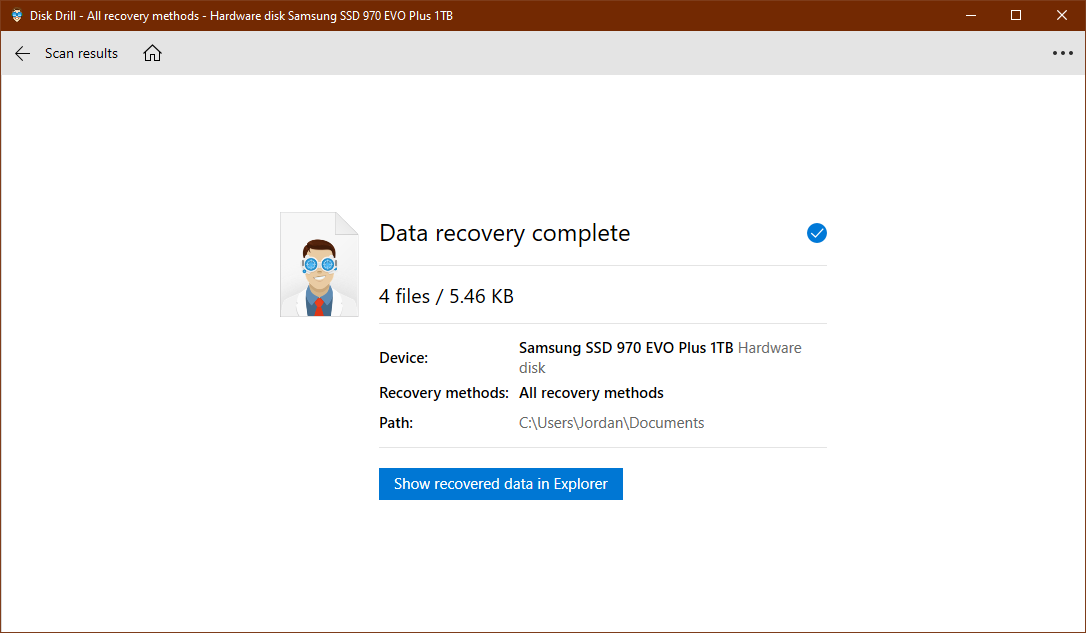Screen dimensions: 1086x633
Task: Click the Path: field label
Action: tap(396, 422)
